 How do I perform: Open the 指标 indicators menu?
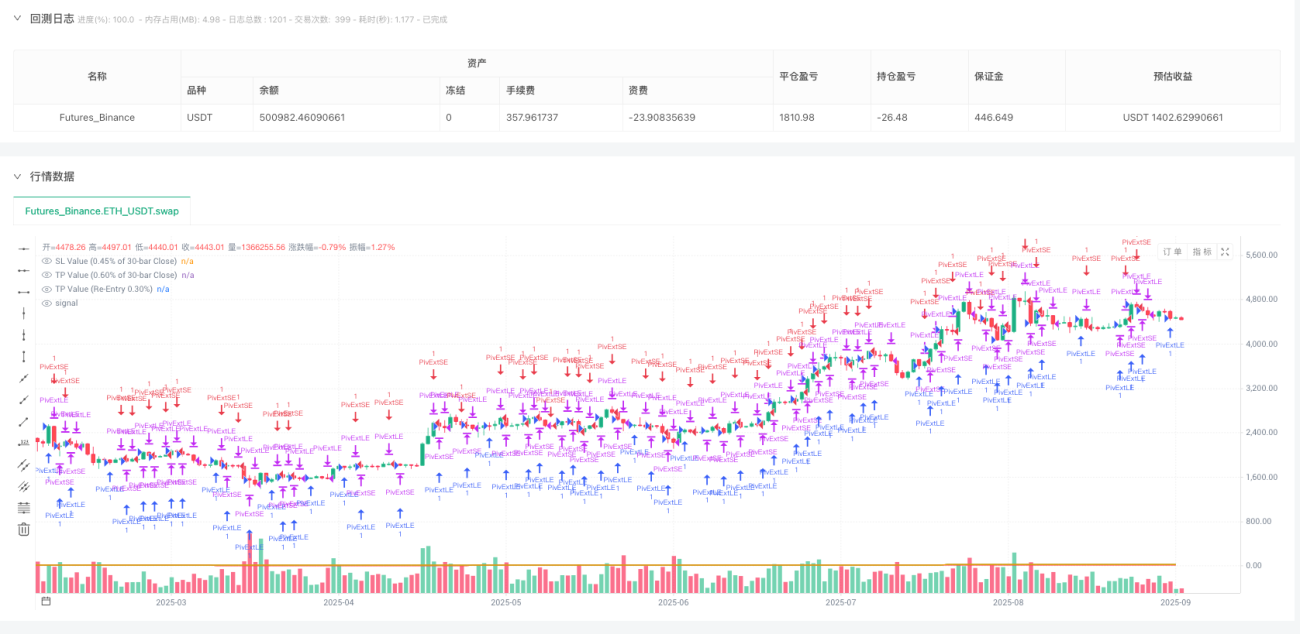(x=1203, y=252)
